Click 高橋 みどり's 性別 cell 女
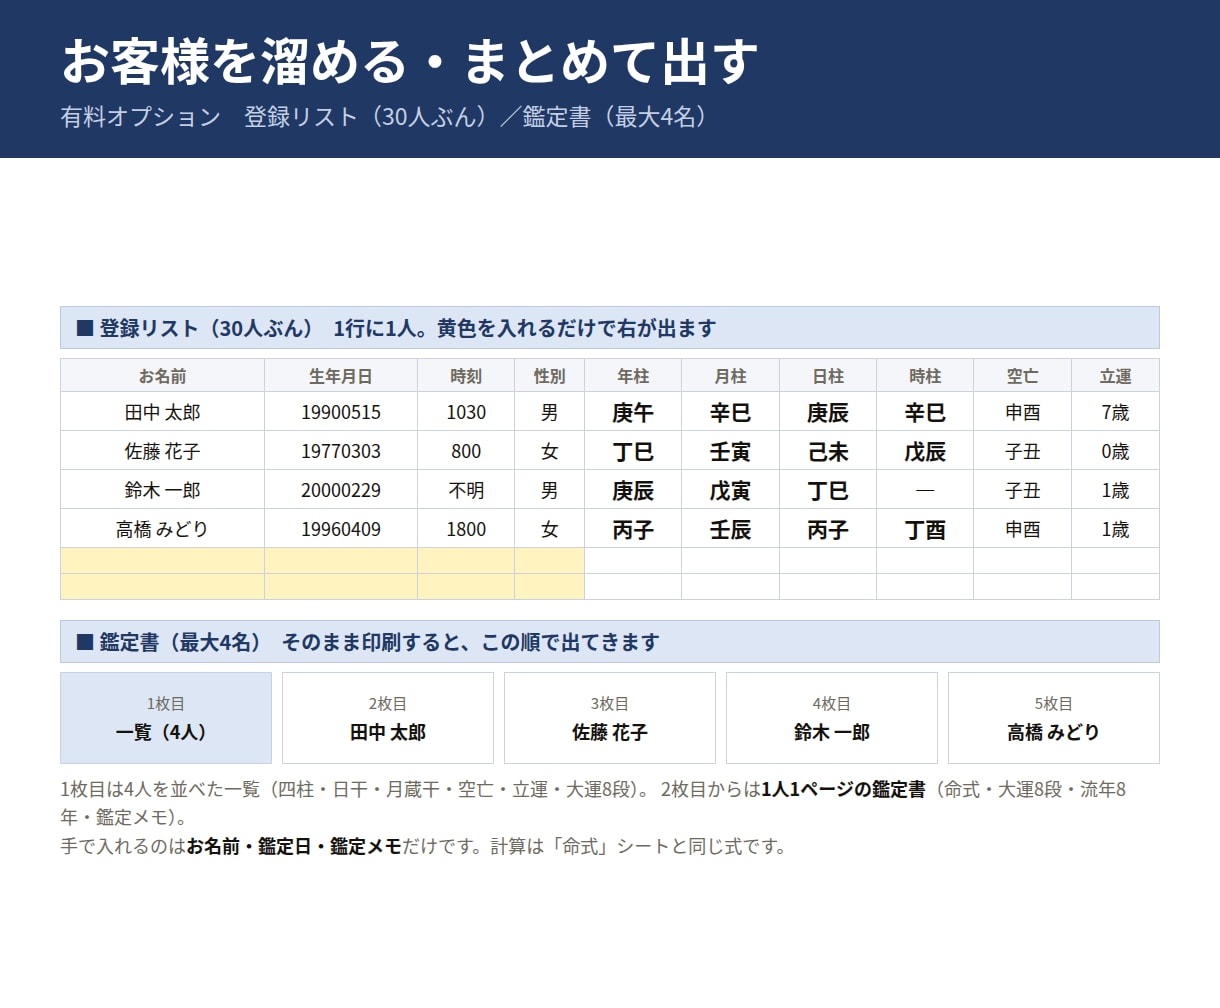The width and height of the screenshot is (1220, 1008). coord(550,529)
